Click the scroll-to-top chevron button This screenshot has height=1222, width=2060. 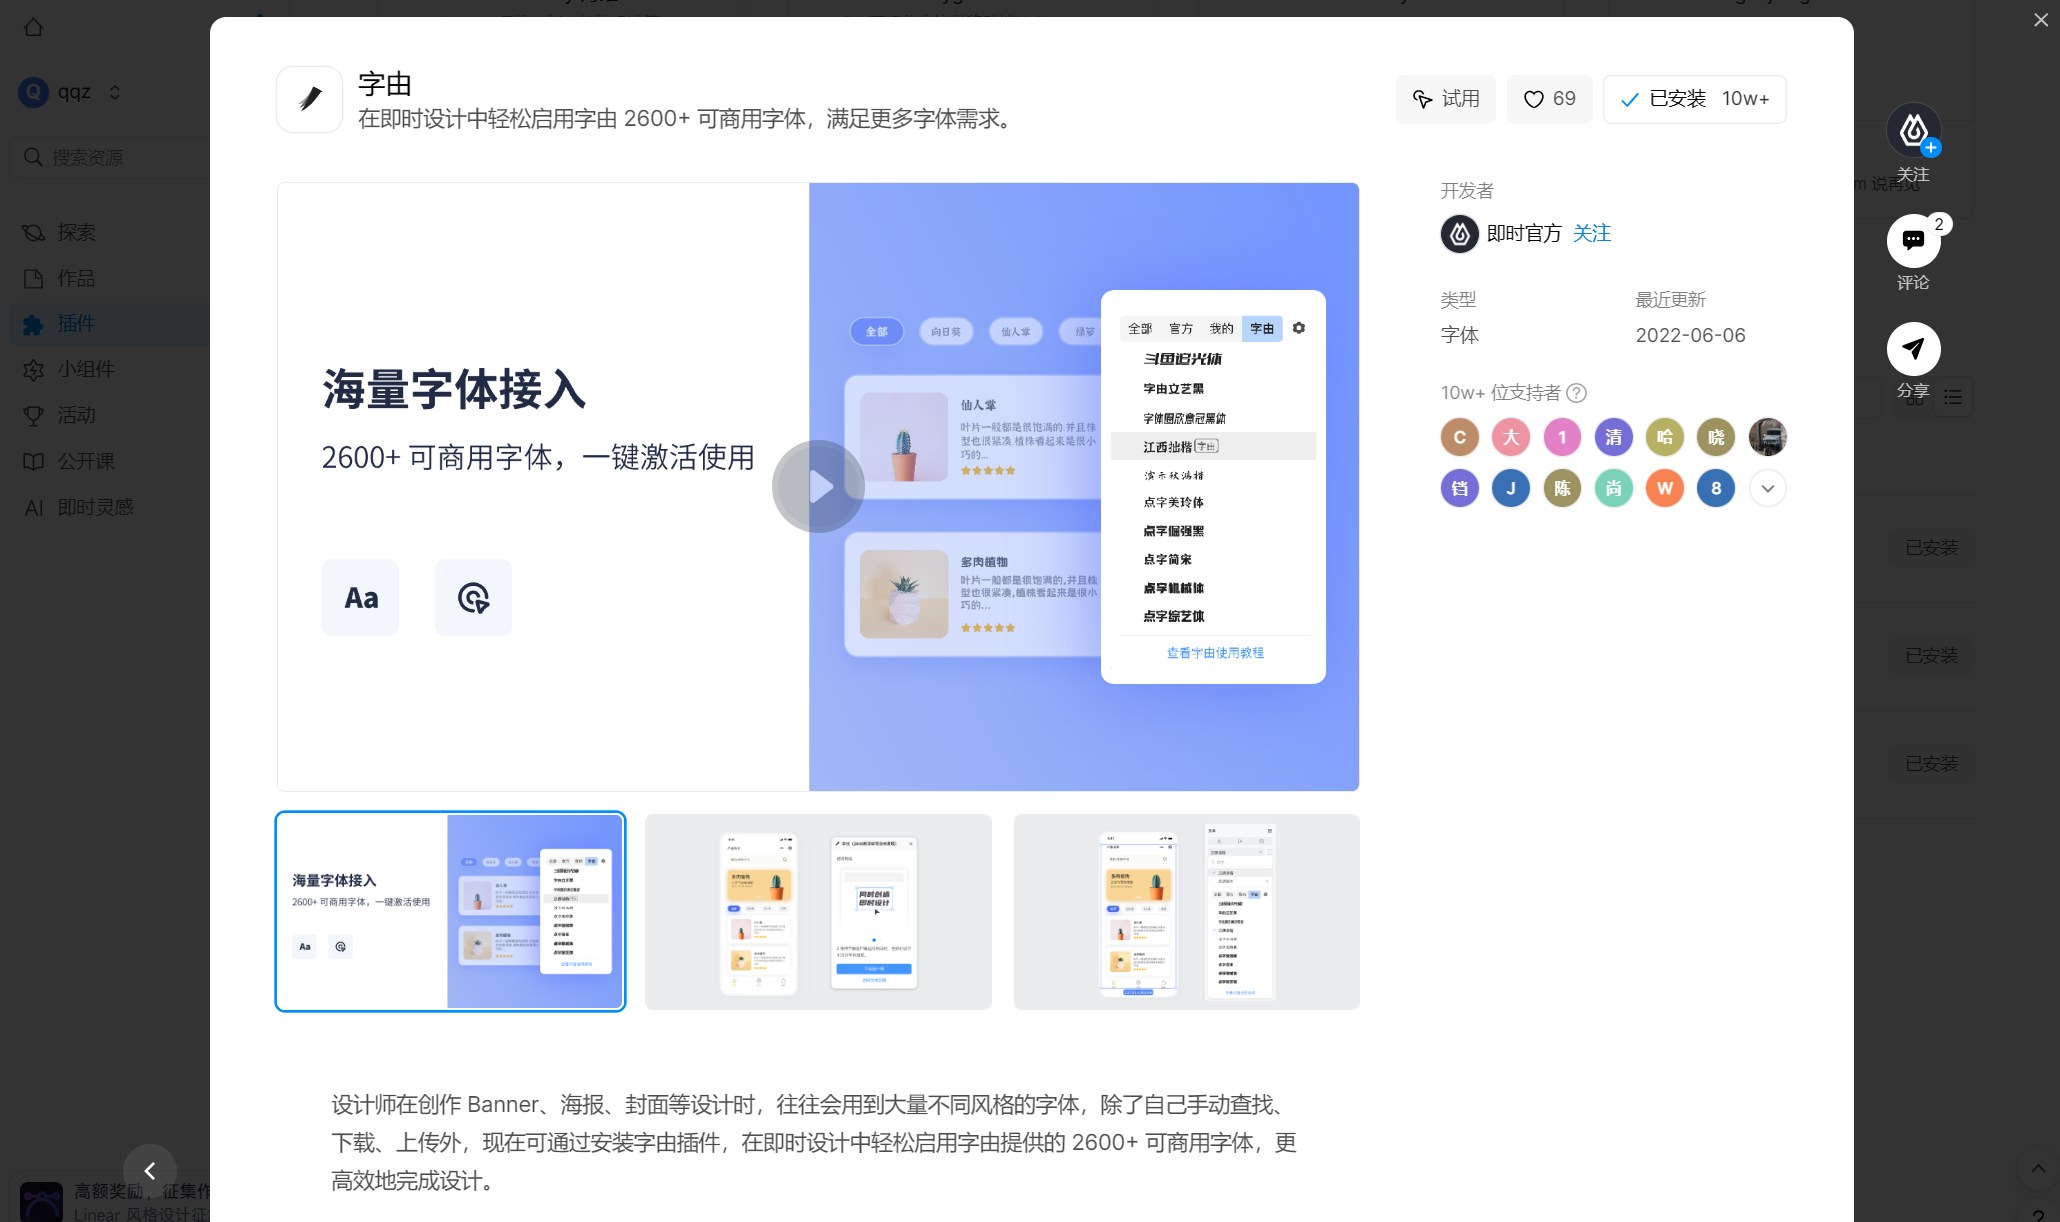coord(2037,1168)
